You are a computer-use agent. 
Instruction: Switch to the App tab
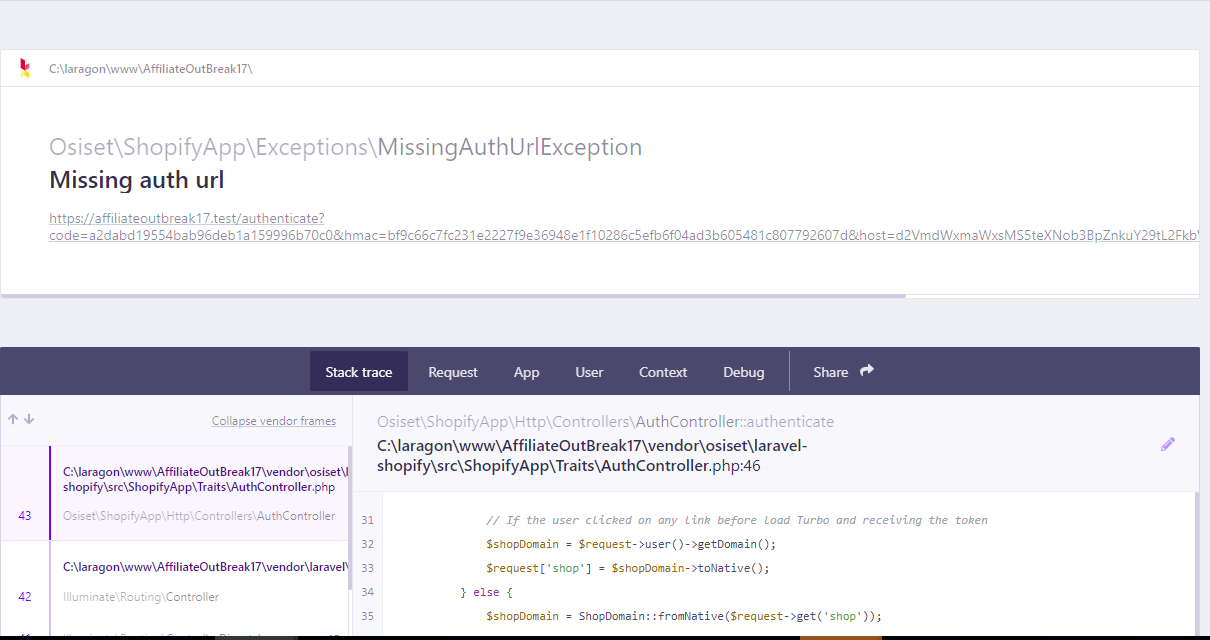tap(526, 371)
